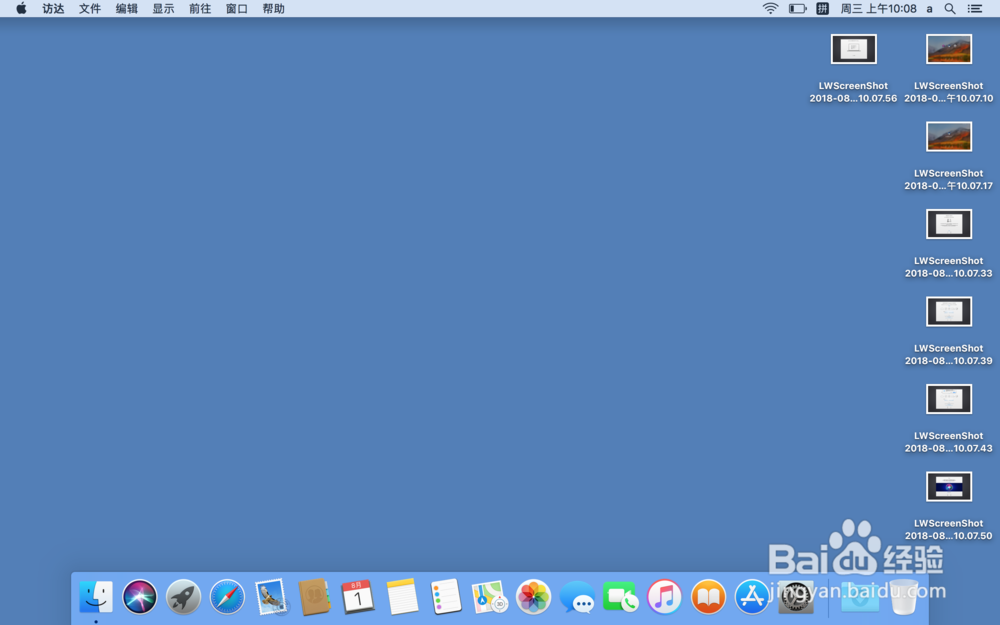Launch Siri from the Dock
Viewport: 1000px width, 625px height.
pos(140,598)
